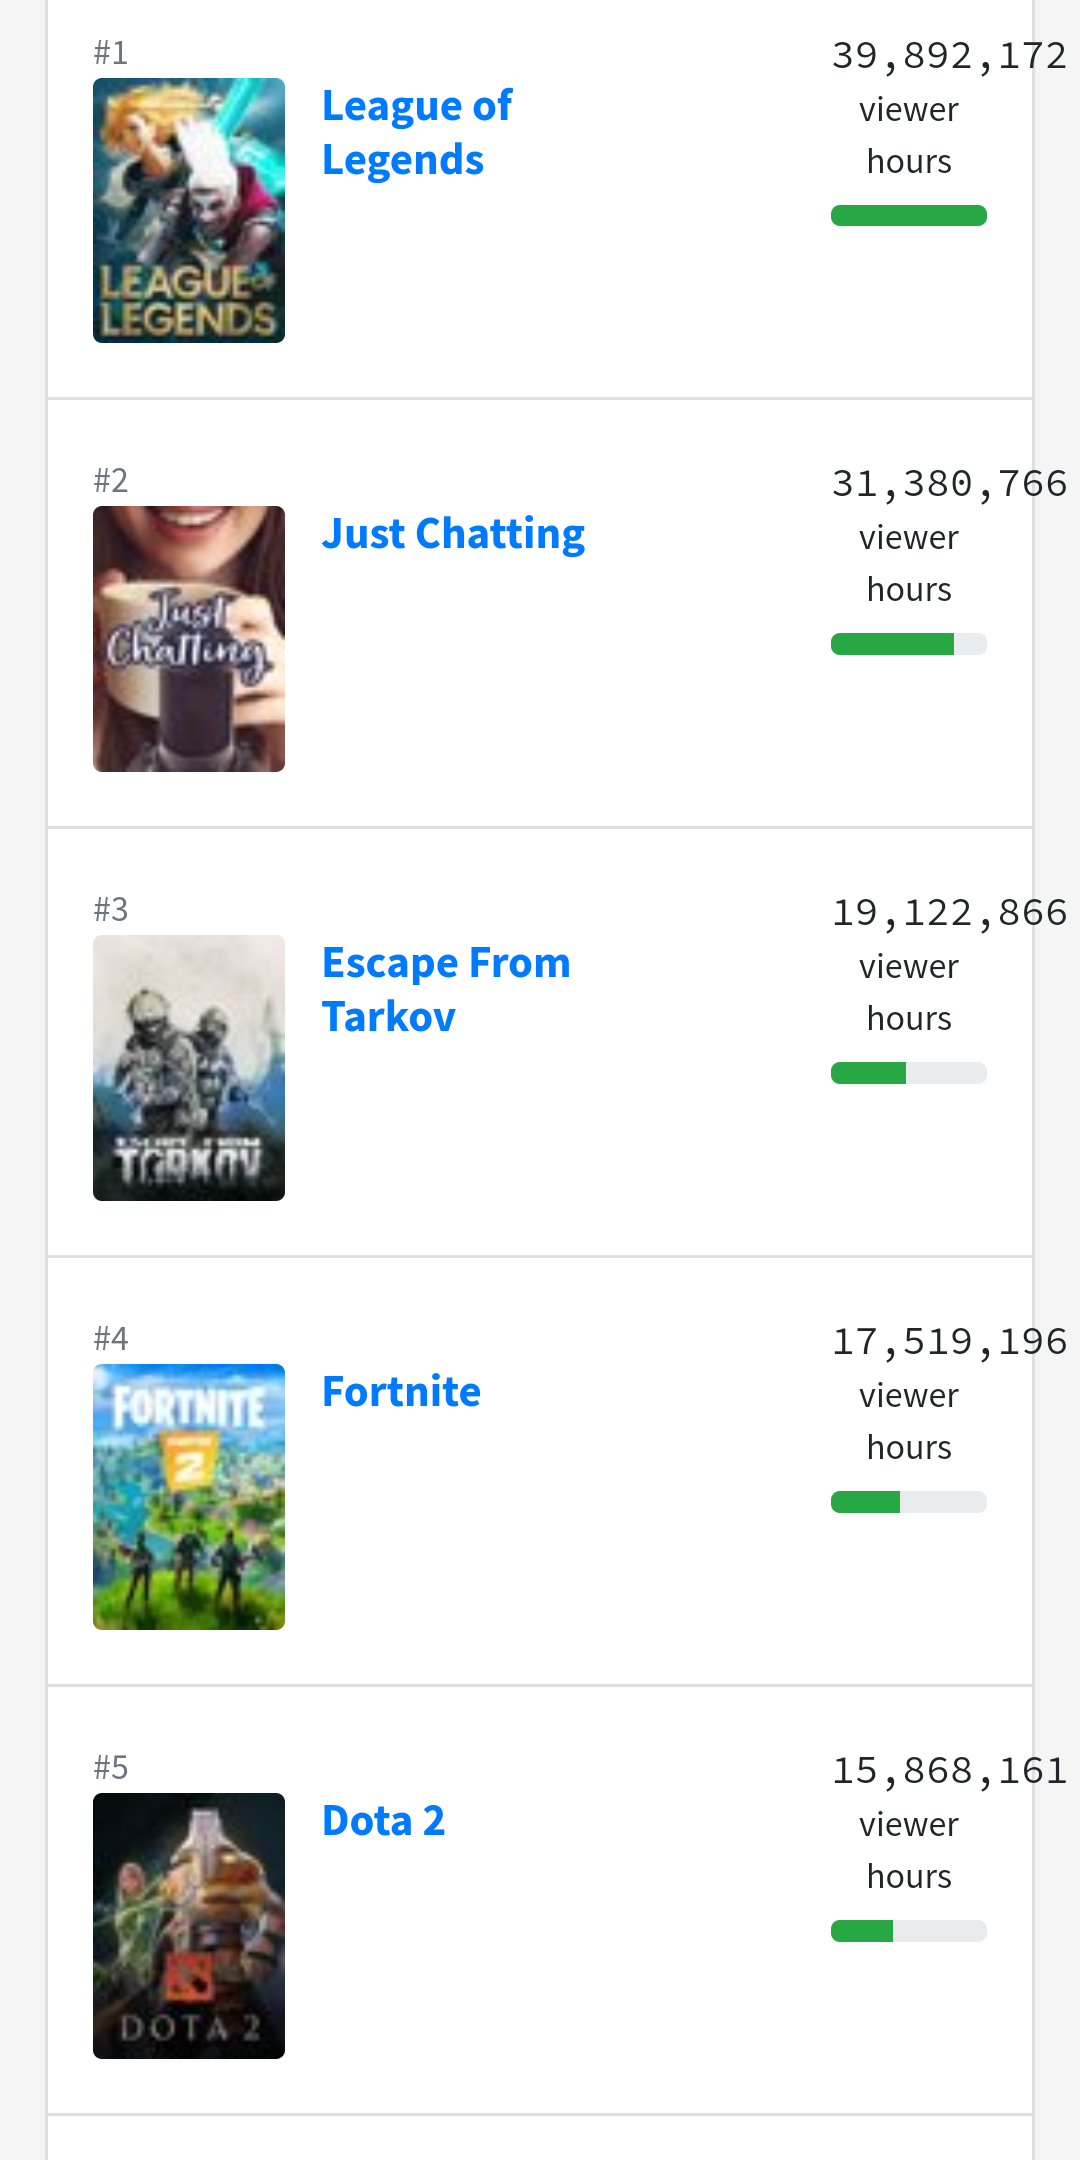The image size is (1080, 2160).
Task: Open the Fortnite title link
Action: 401,1392
